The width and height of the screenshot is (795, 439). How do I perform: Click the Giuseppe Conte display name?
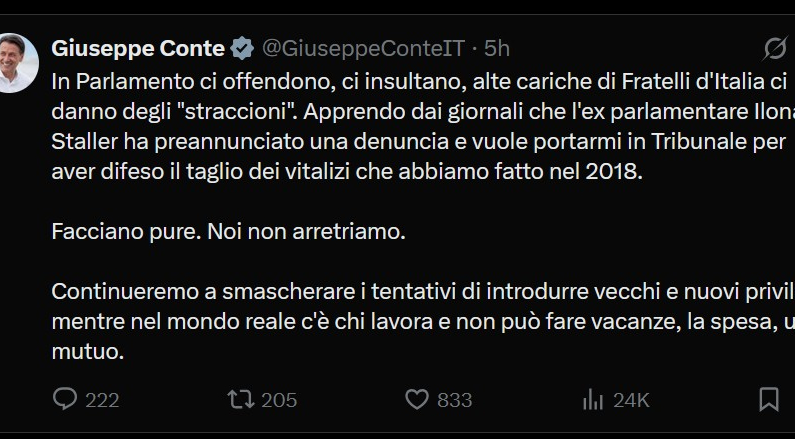[x=138, y=48]
